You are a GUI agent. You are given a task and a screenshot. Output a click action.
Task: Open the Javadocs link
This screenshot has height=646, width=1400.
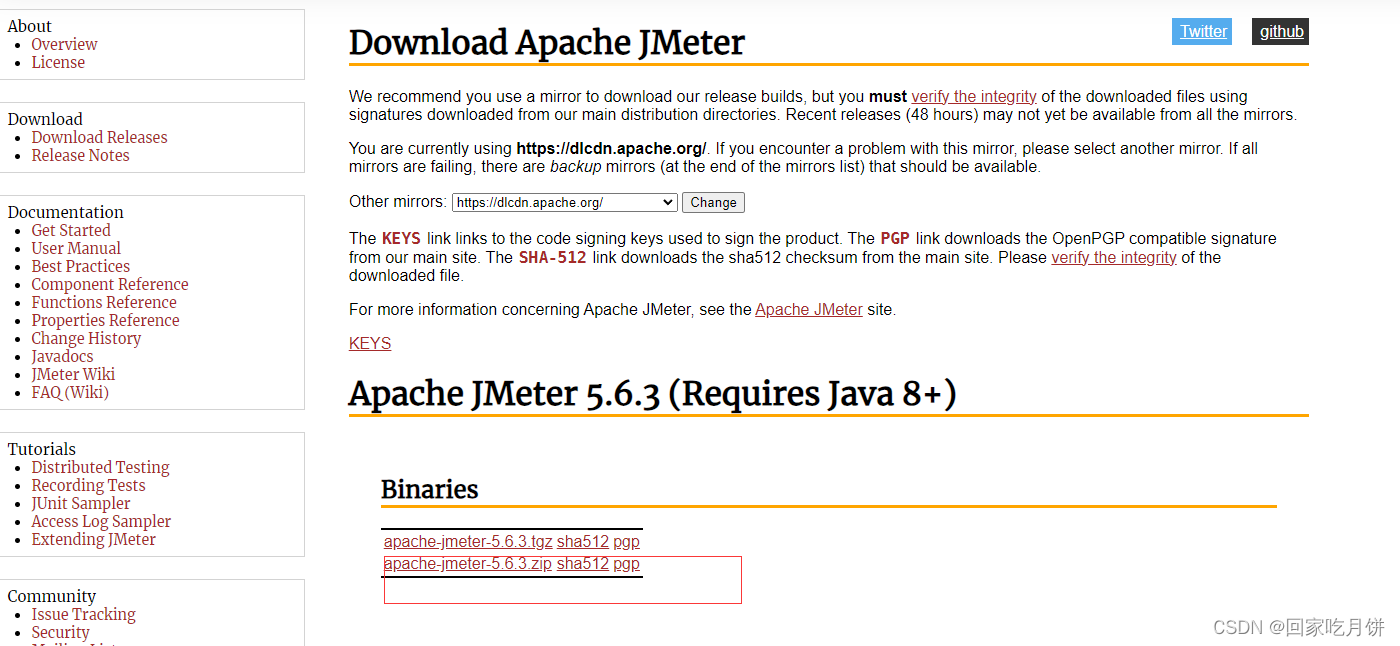62,356
